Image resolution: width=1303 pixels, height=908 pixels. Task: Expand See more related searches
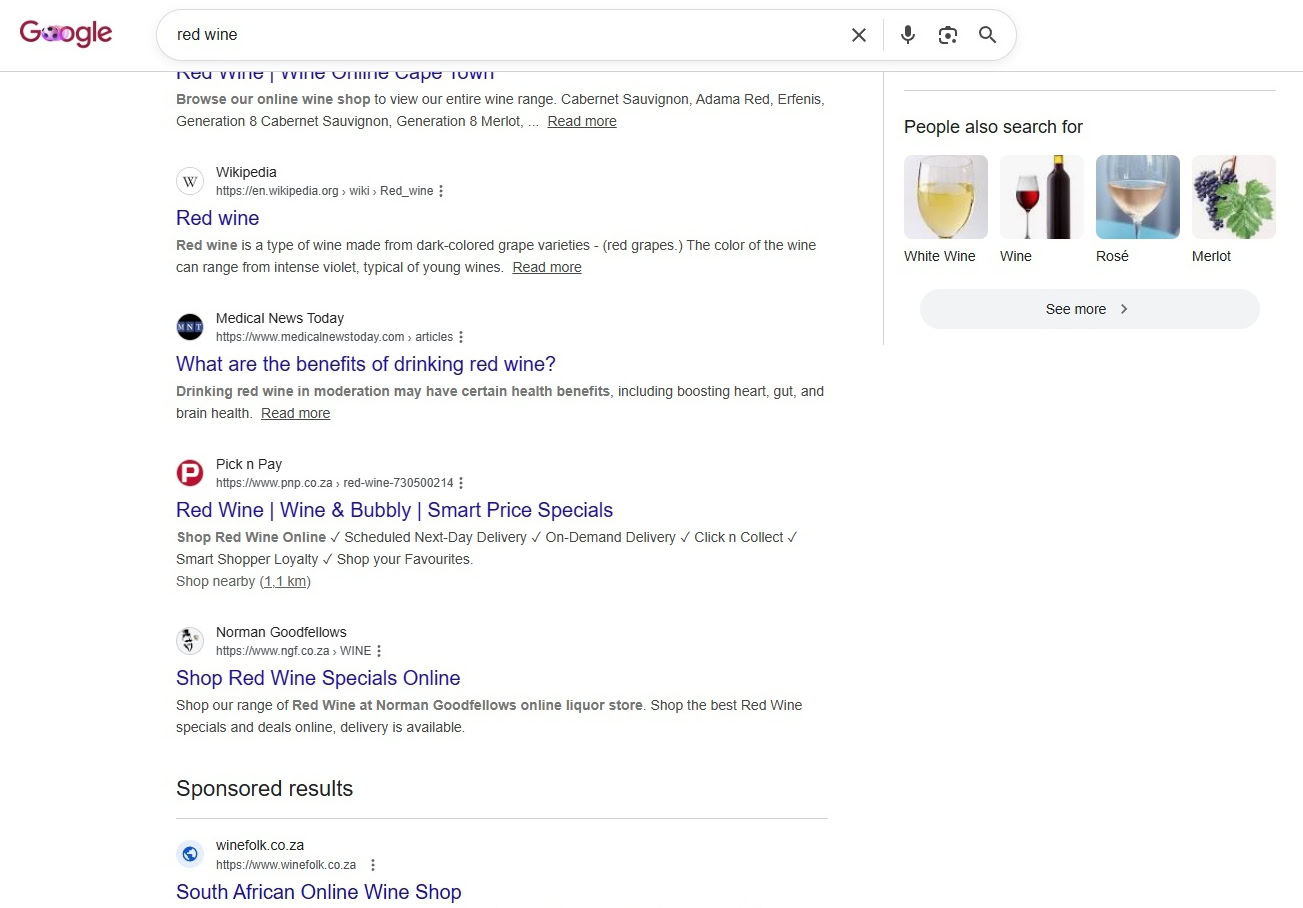click(1090, 309)
